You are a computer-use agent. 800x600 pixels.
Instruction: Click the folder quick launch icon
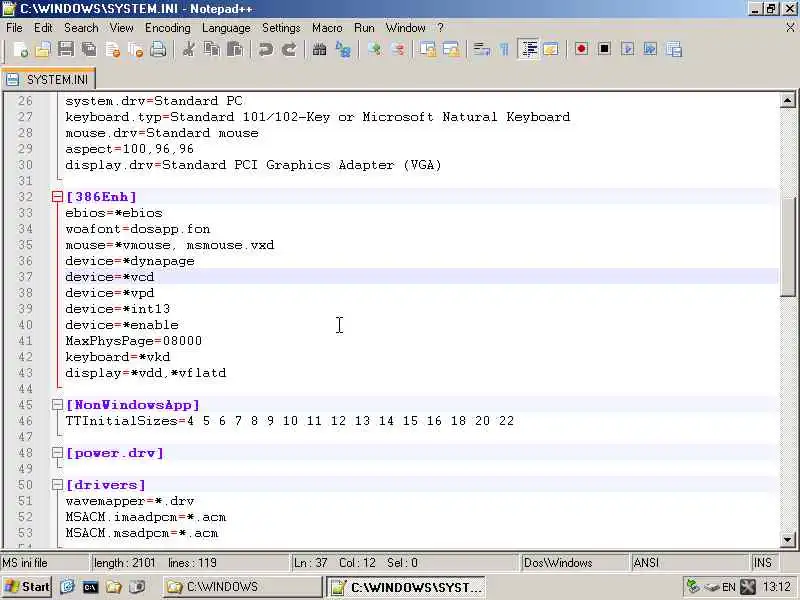pos(113,587)
